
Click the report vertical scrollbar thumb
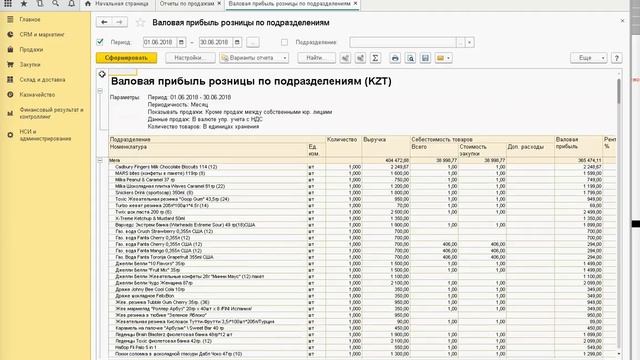[x=619, y=91]
